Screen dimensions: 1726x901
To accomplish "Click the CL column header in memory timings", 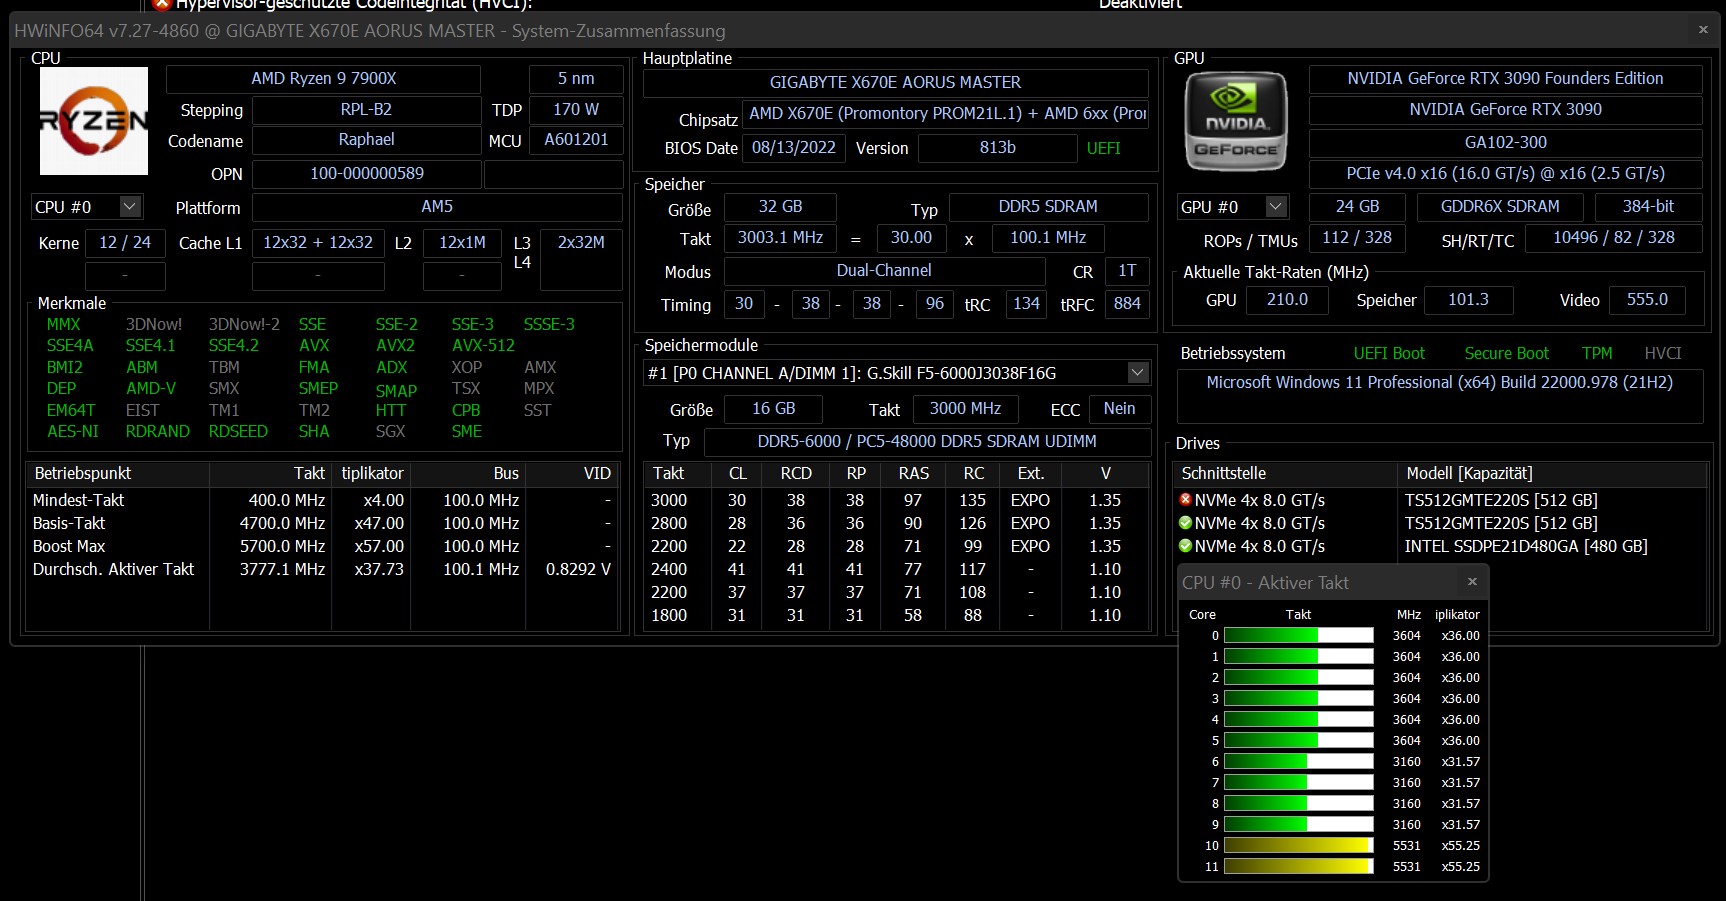I will pyautogui.click(x=738, y=474).
